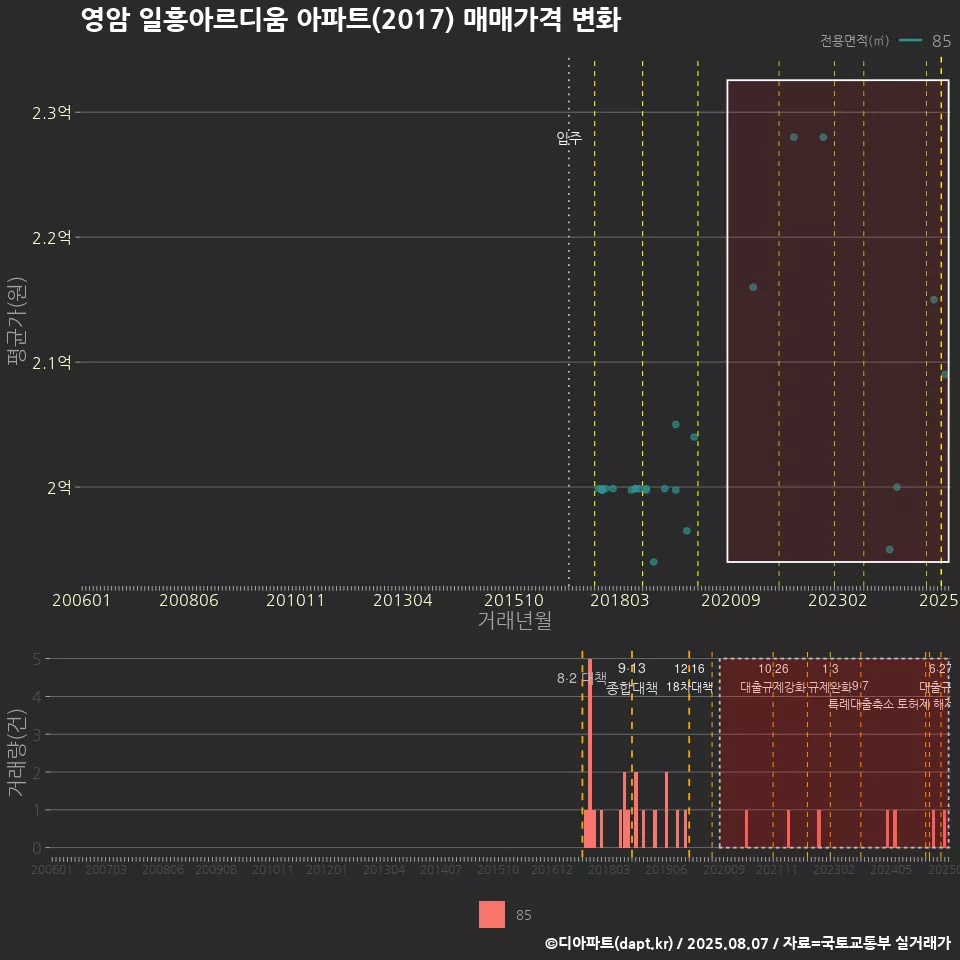Screen dimensions: 960x960
Task: Click the teal 85 line swatch in top legend
Action: pyautogui.click(x=910, y=40)
